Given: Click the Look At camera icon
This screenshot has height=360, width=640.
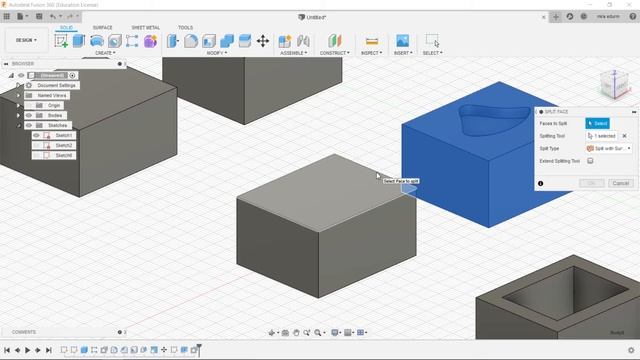Looking at the screenshot, I should click(285, 333).
